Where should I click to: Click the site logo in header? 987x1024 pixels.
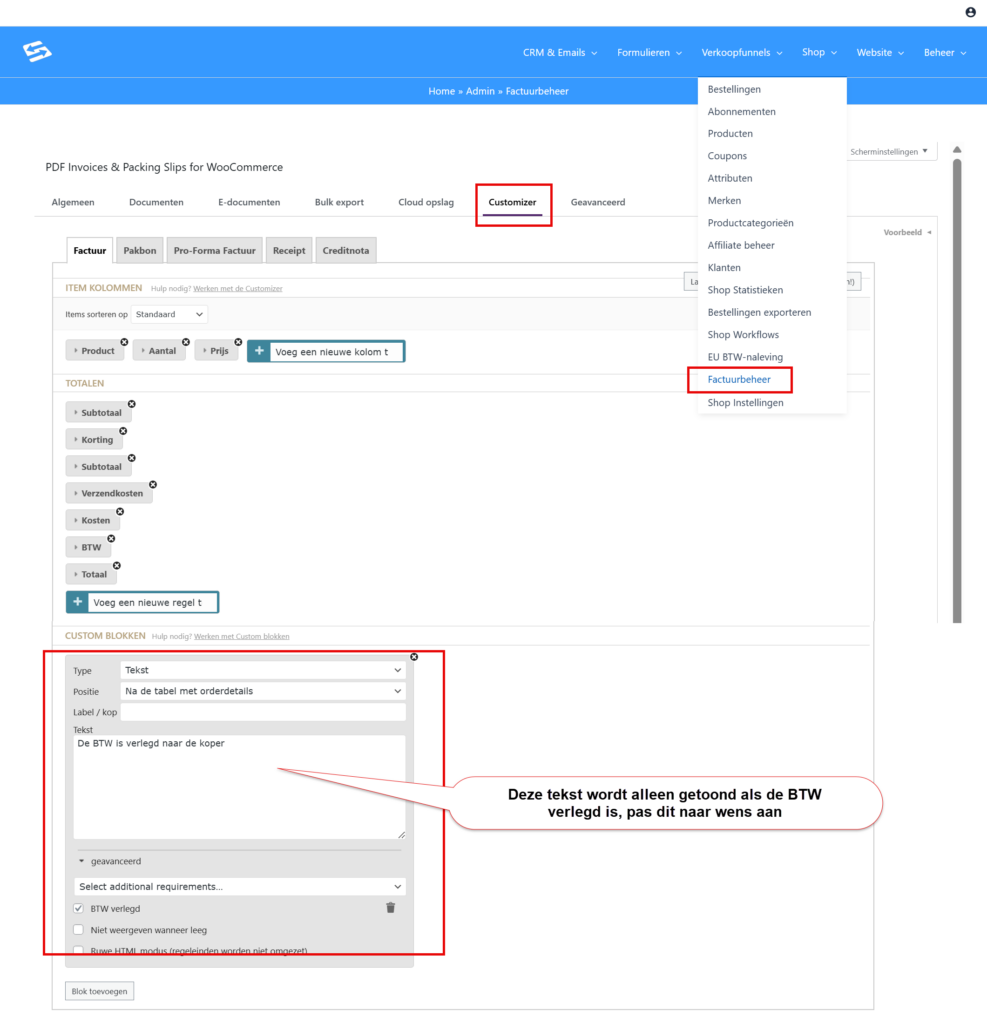37,52
